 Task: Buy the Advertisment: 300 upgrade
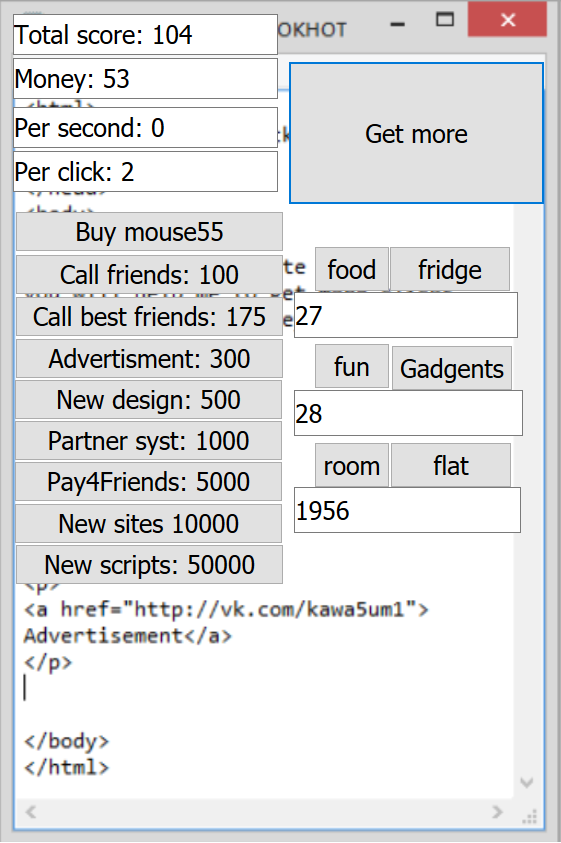149,359
